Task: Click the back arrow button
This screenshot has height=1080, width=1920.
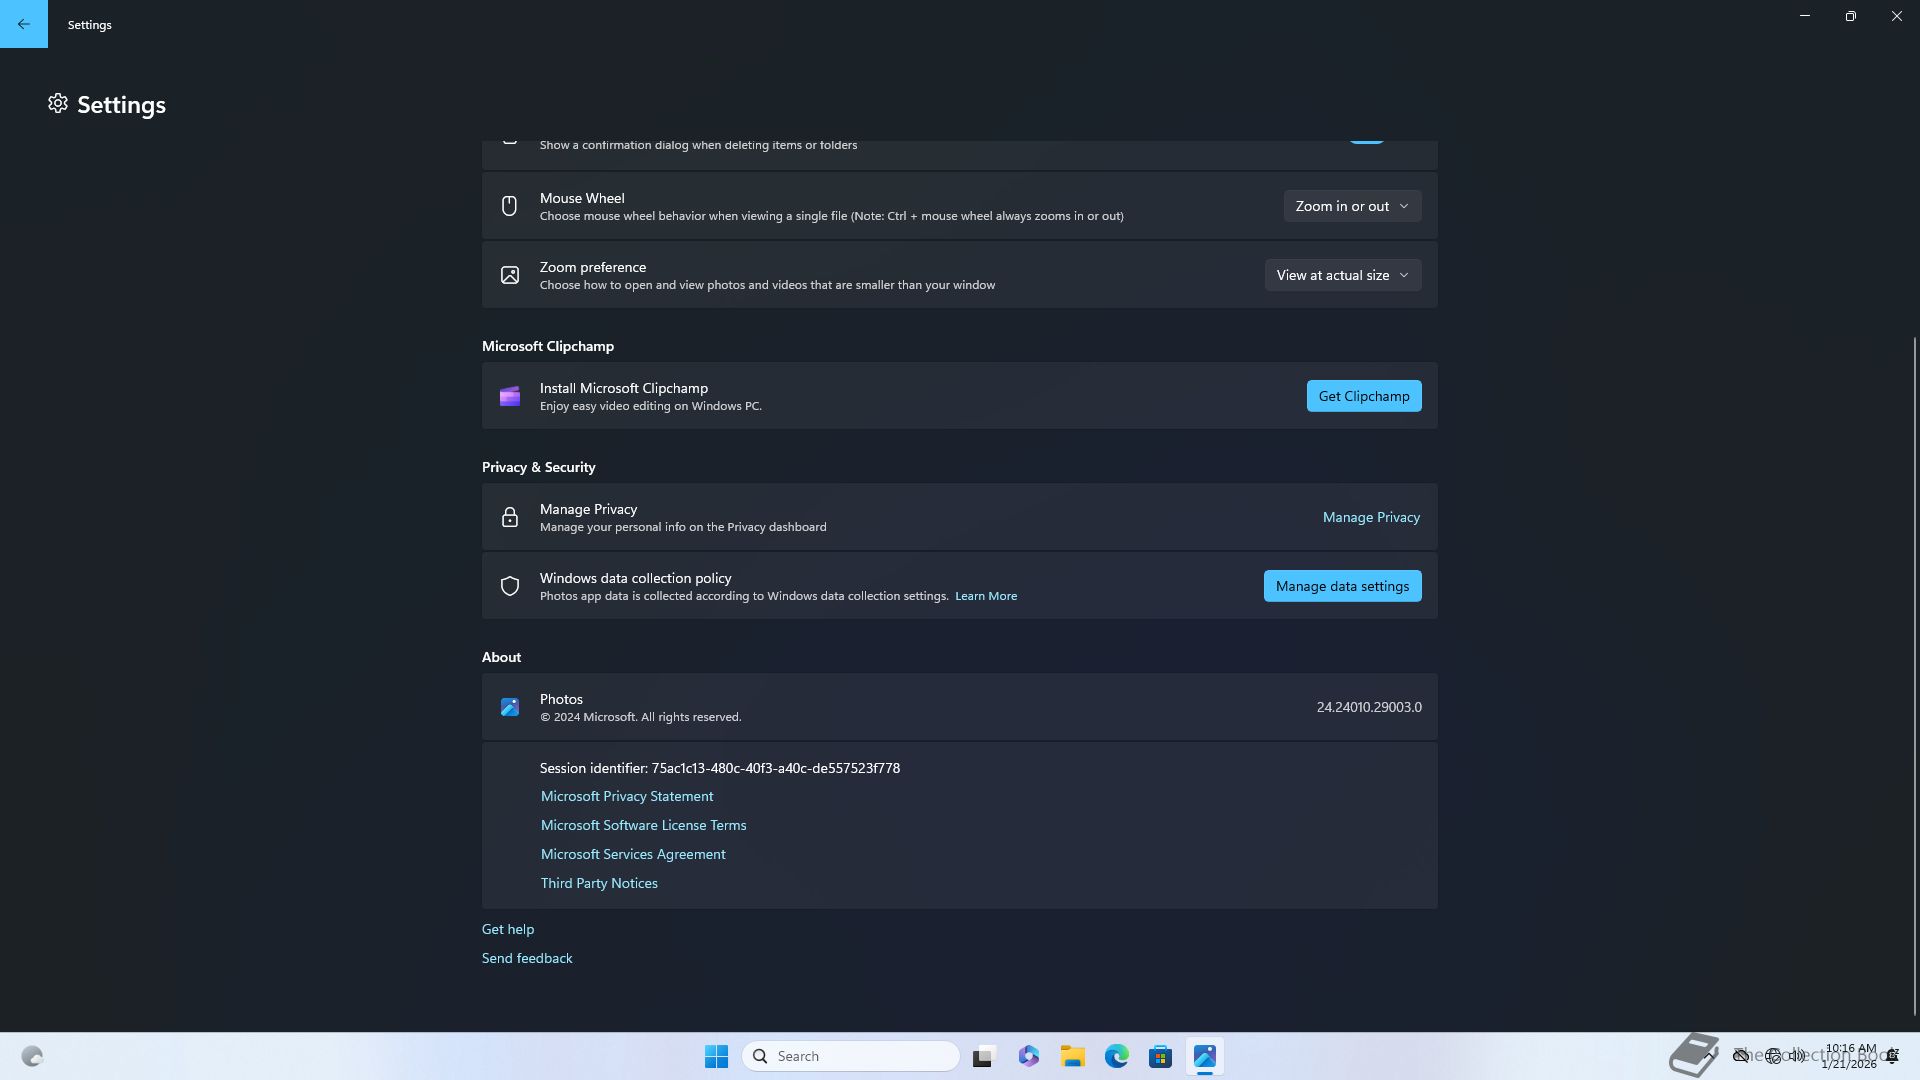Action: pyautogui.click(x=23, y=24)
